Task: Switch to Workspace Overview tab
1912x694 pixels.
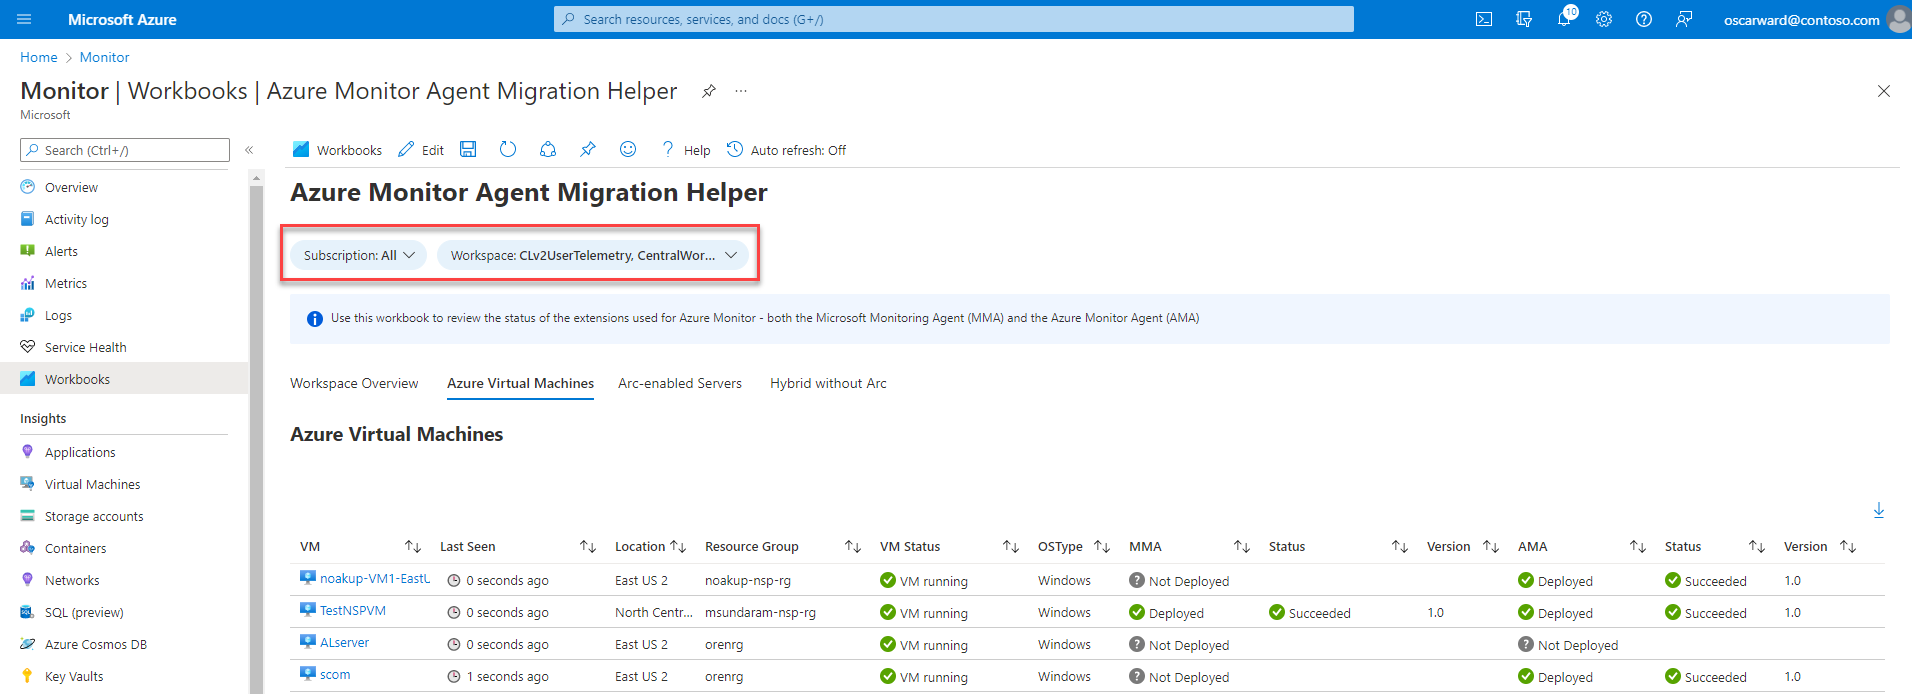Action: [354, 383]
